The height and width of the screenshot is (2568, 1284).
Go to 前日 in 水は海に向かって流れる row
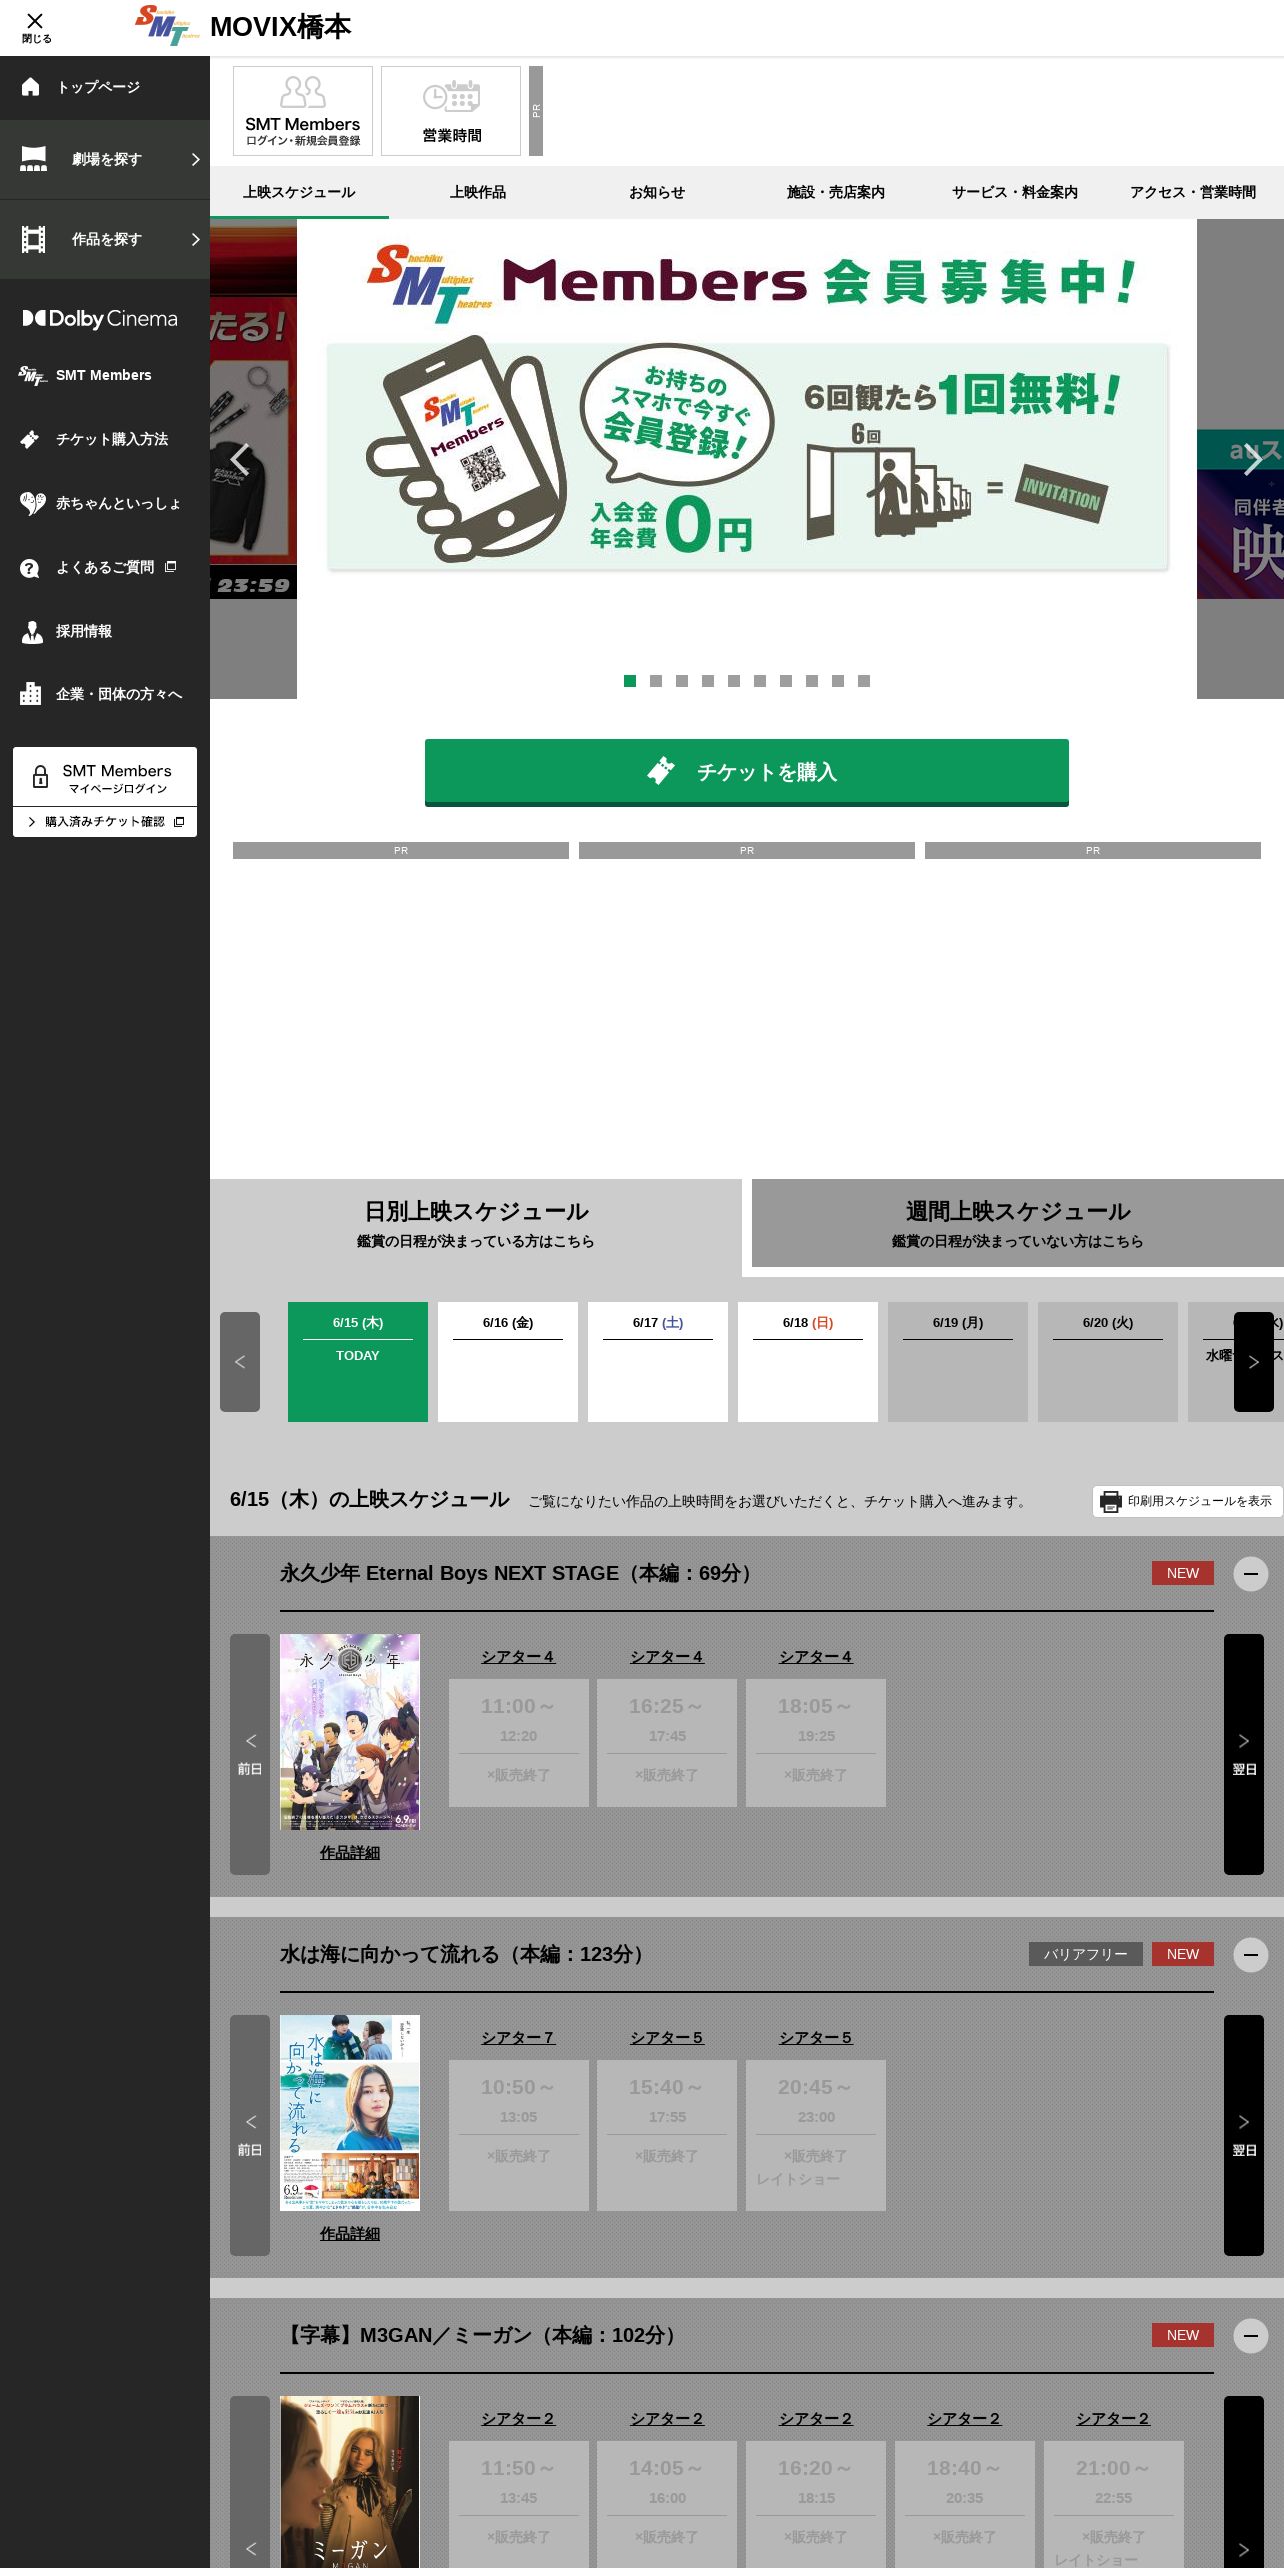click(x=250, y=2135)
